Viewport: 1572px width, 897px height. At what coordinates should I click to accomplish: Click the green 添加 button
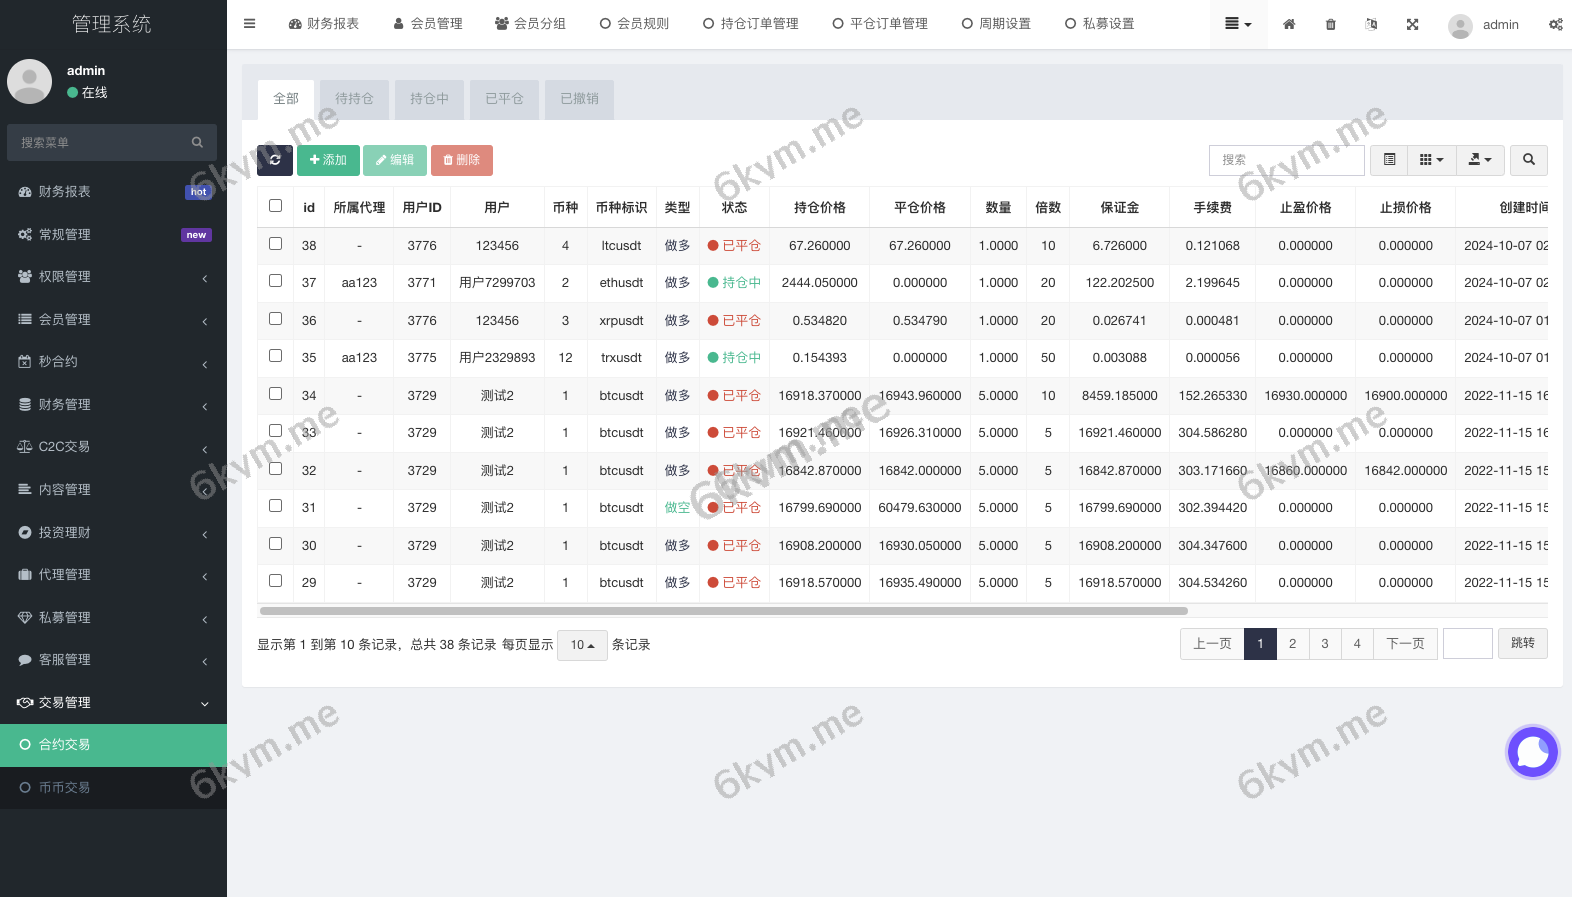328,160
